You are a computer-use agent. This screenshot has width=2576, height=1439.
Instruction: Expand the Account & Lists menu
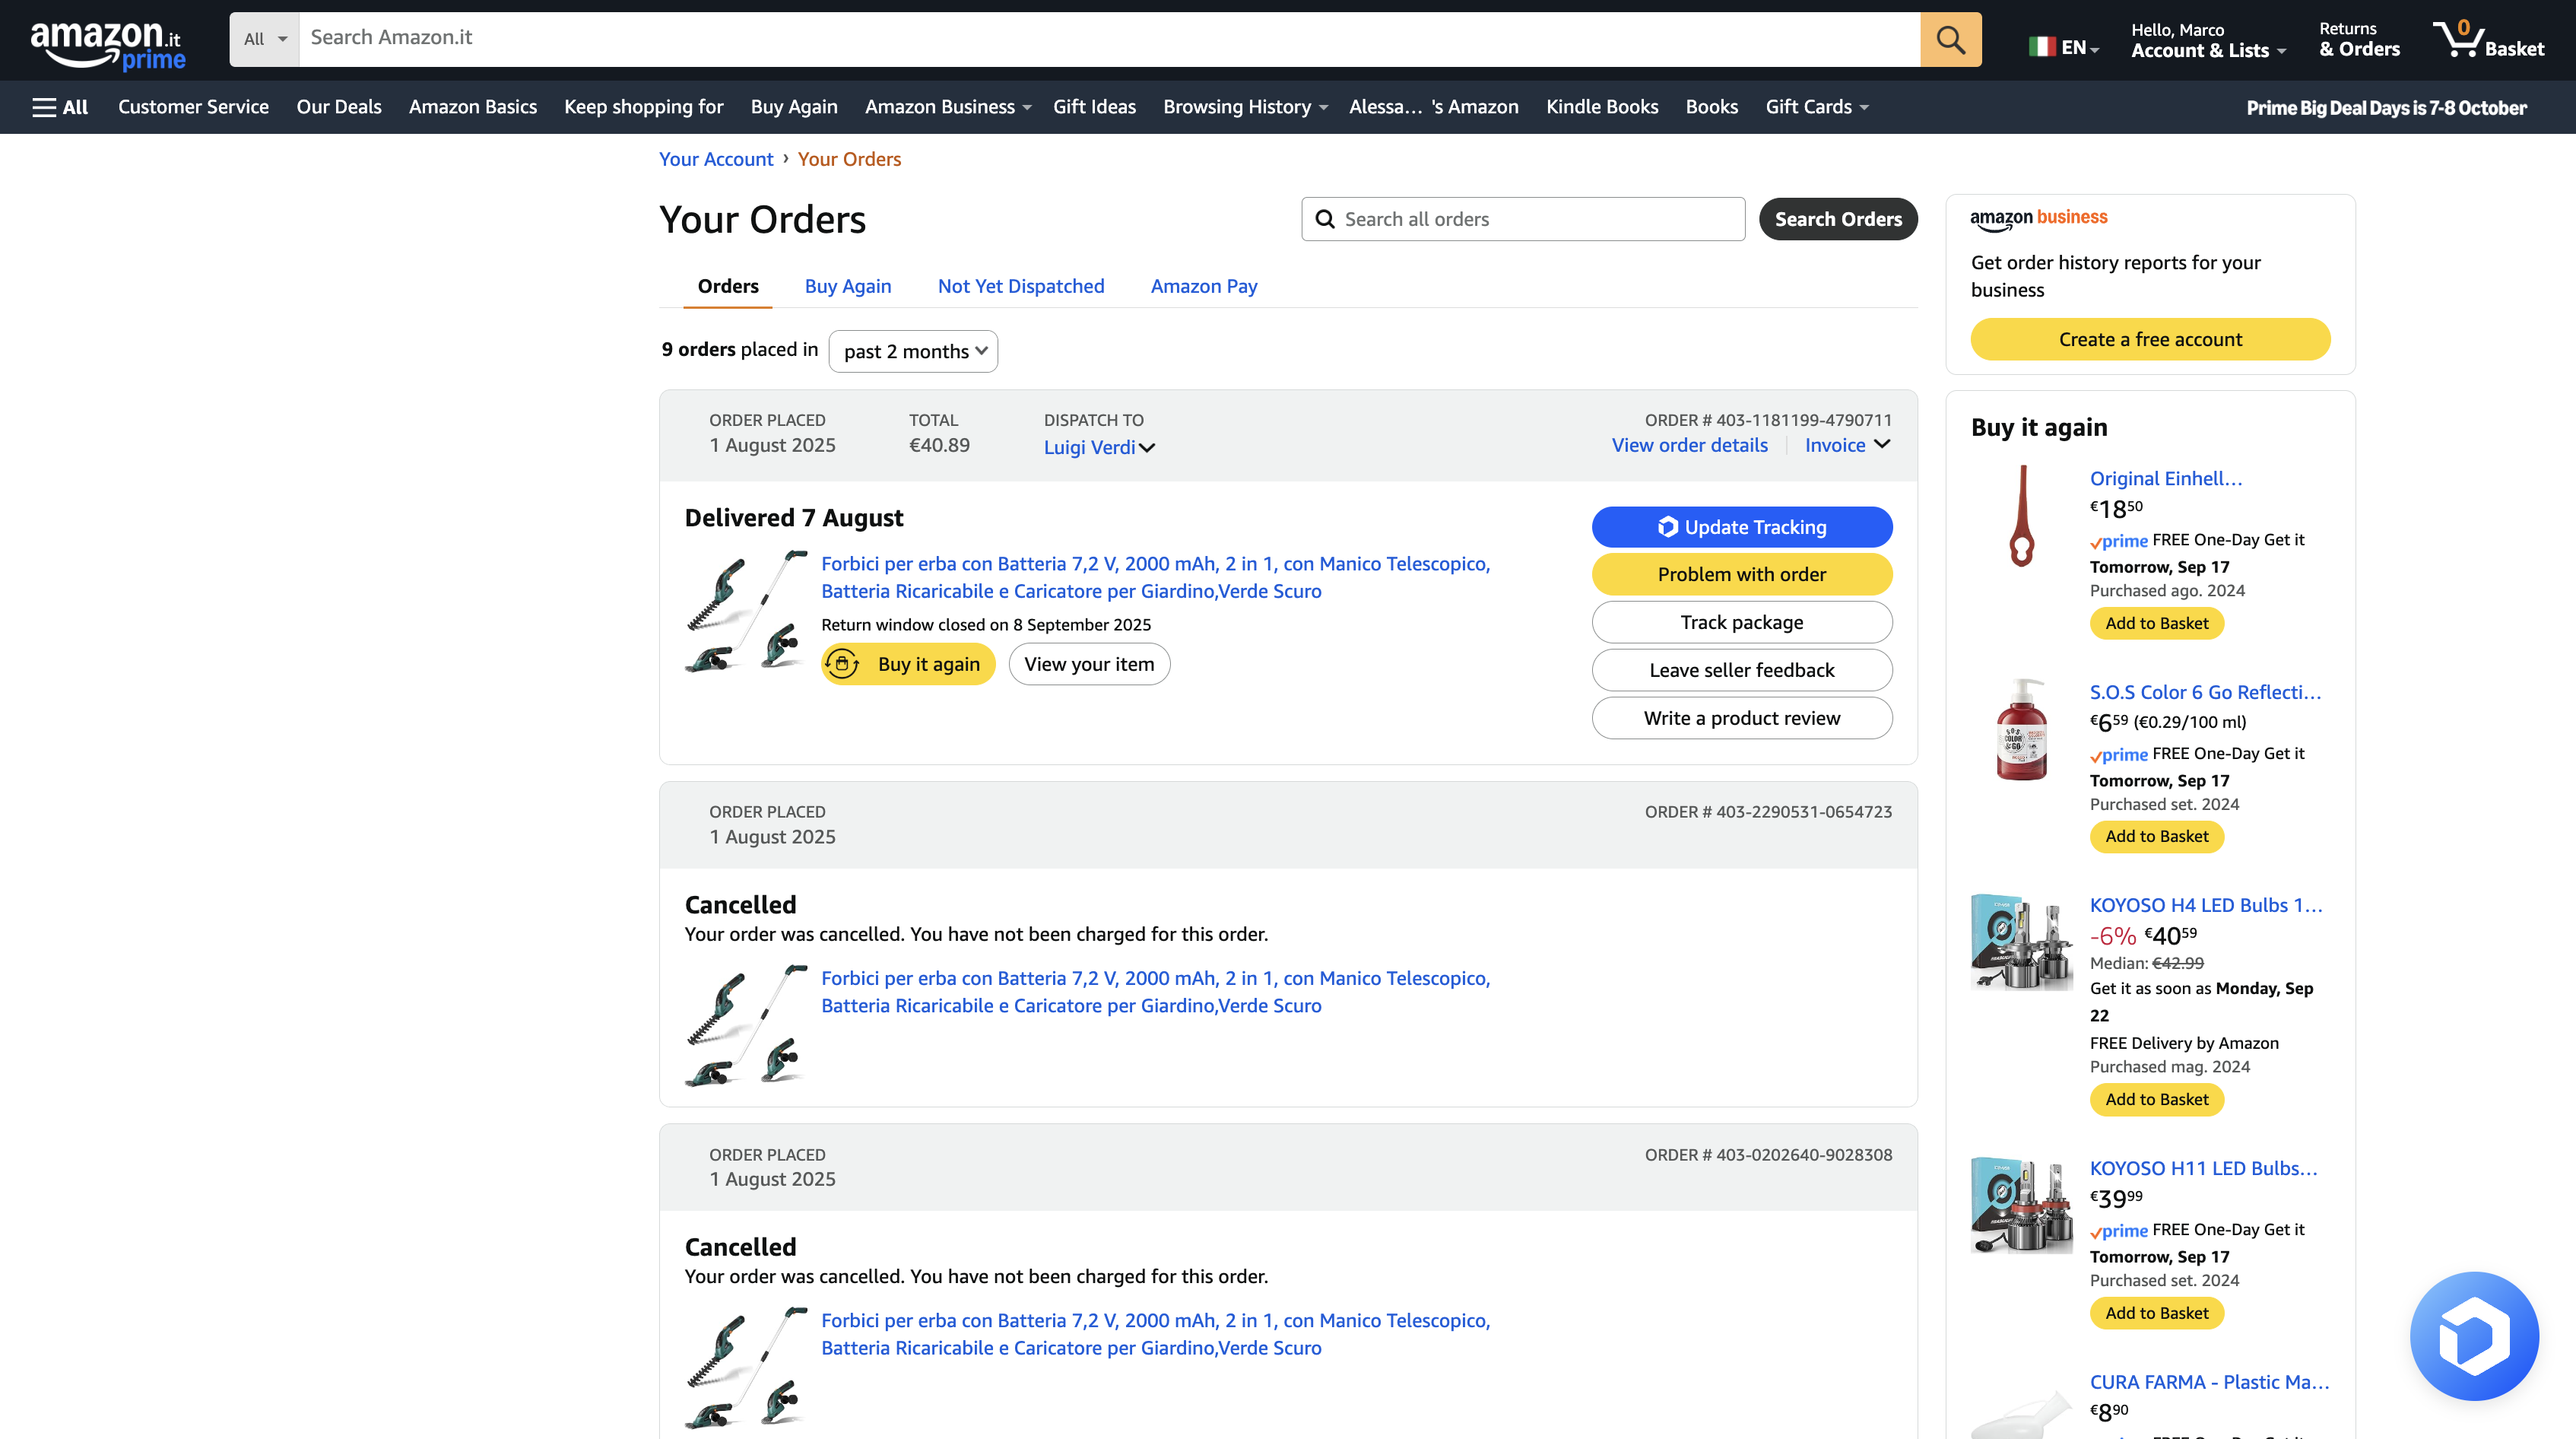point(2208,40)
